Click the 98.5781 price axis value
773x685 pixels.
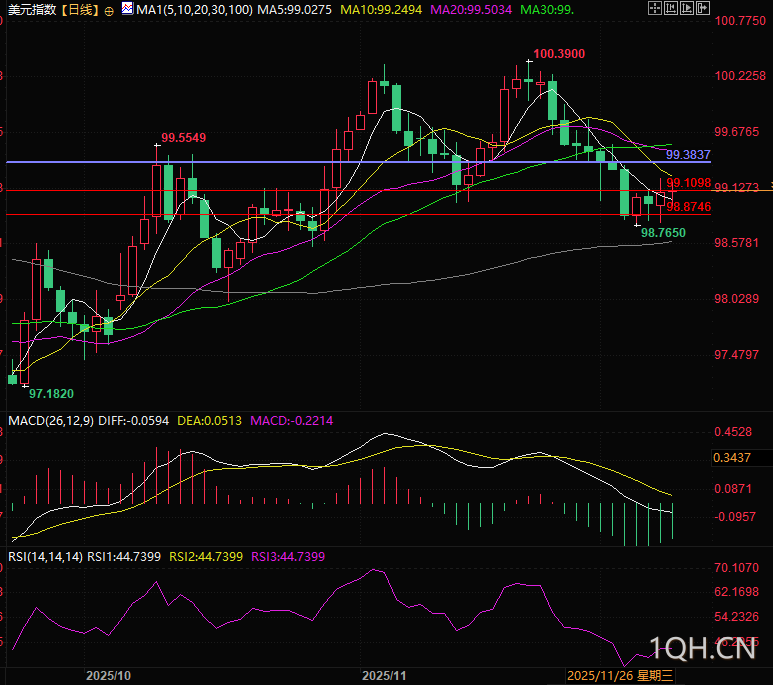[737, 243]
